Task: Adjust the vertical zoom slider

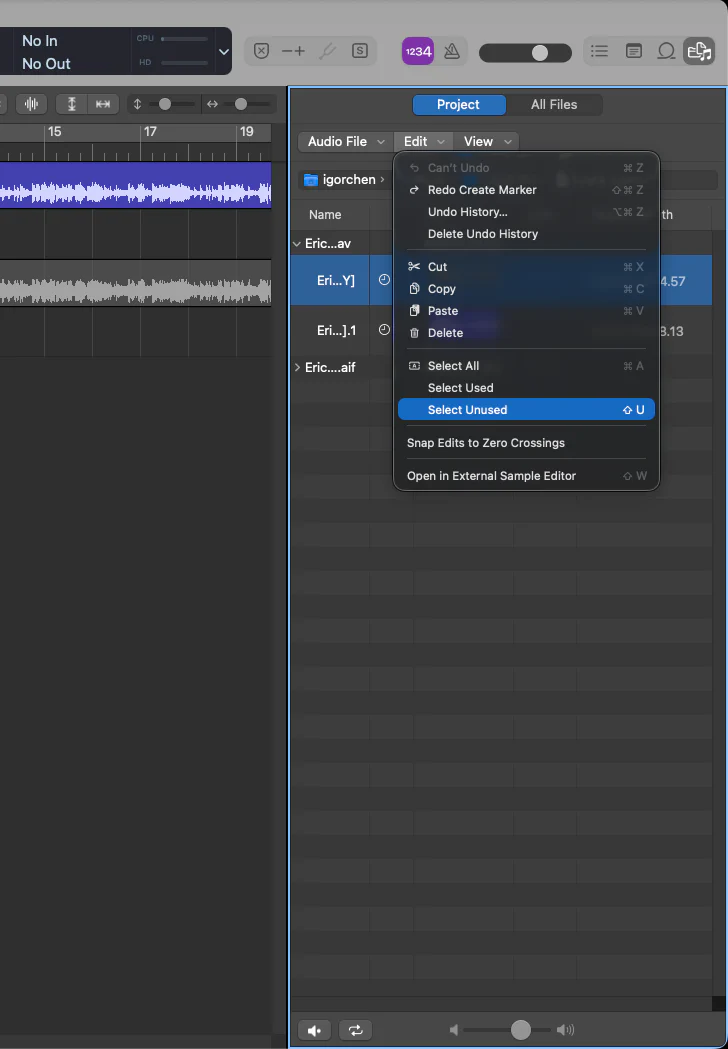Action: click(165, 104)
